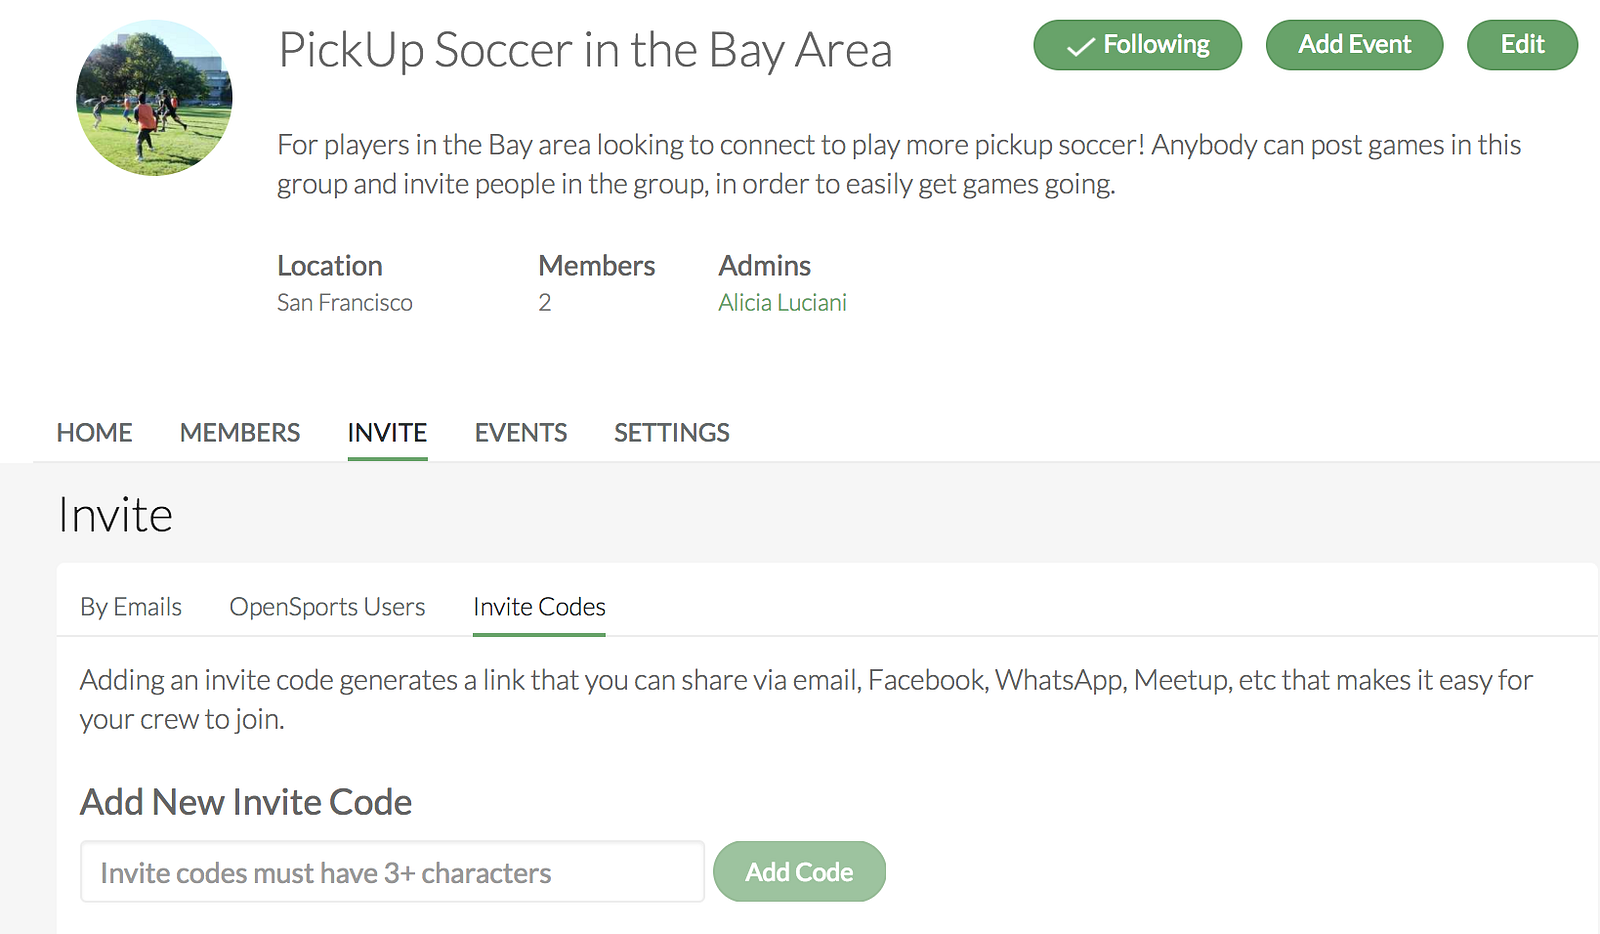Open the EVENTS tab
Viewport: 1600px width, 934px height.
520,433
